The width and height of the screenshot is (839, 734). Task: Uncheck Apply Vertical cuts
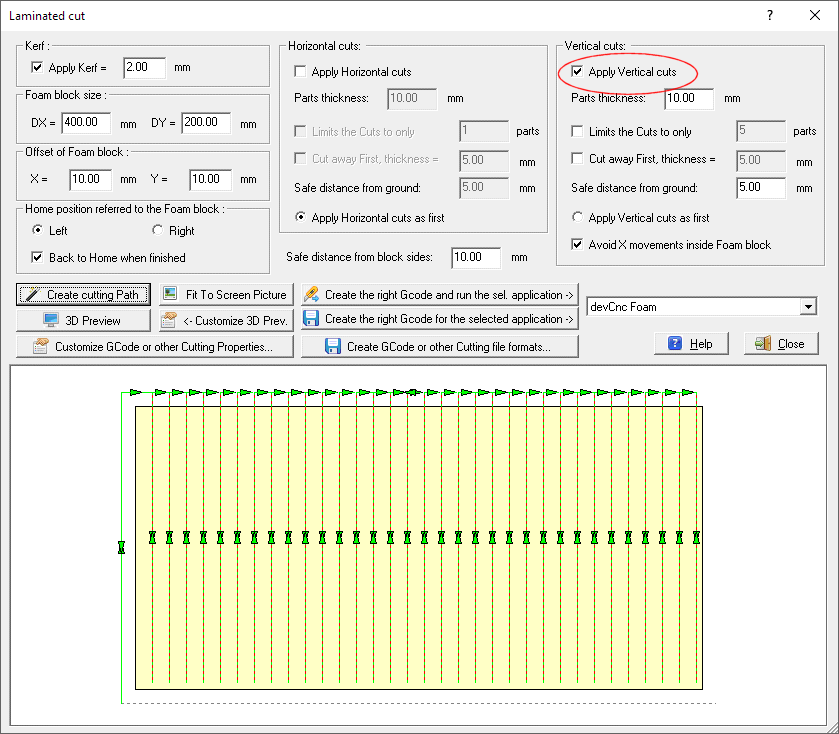pos(577,72)
